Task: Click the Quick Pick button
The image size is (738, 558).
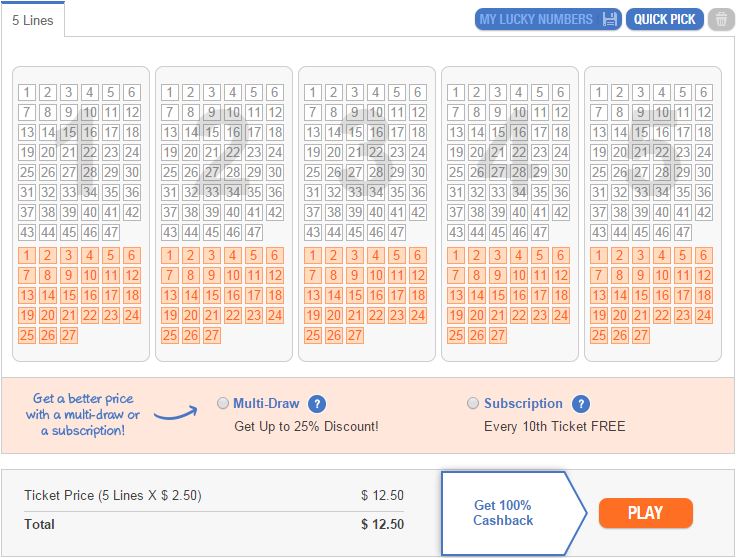Action: click(x=665, y=20)
